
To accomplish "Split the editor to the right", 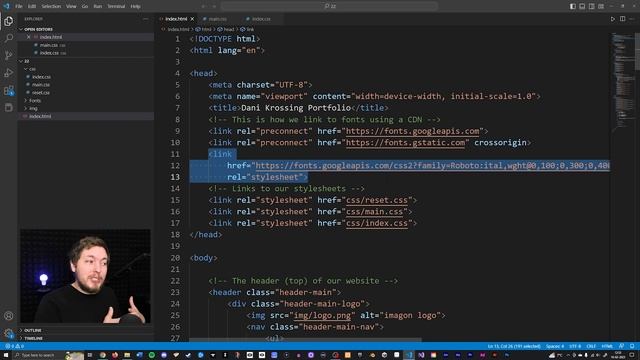I will (x=622, y=19).
